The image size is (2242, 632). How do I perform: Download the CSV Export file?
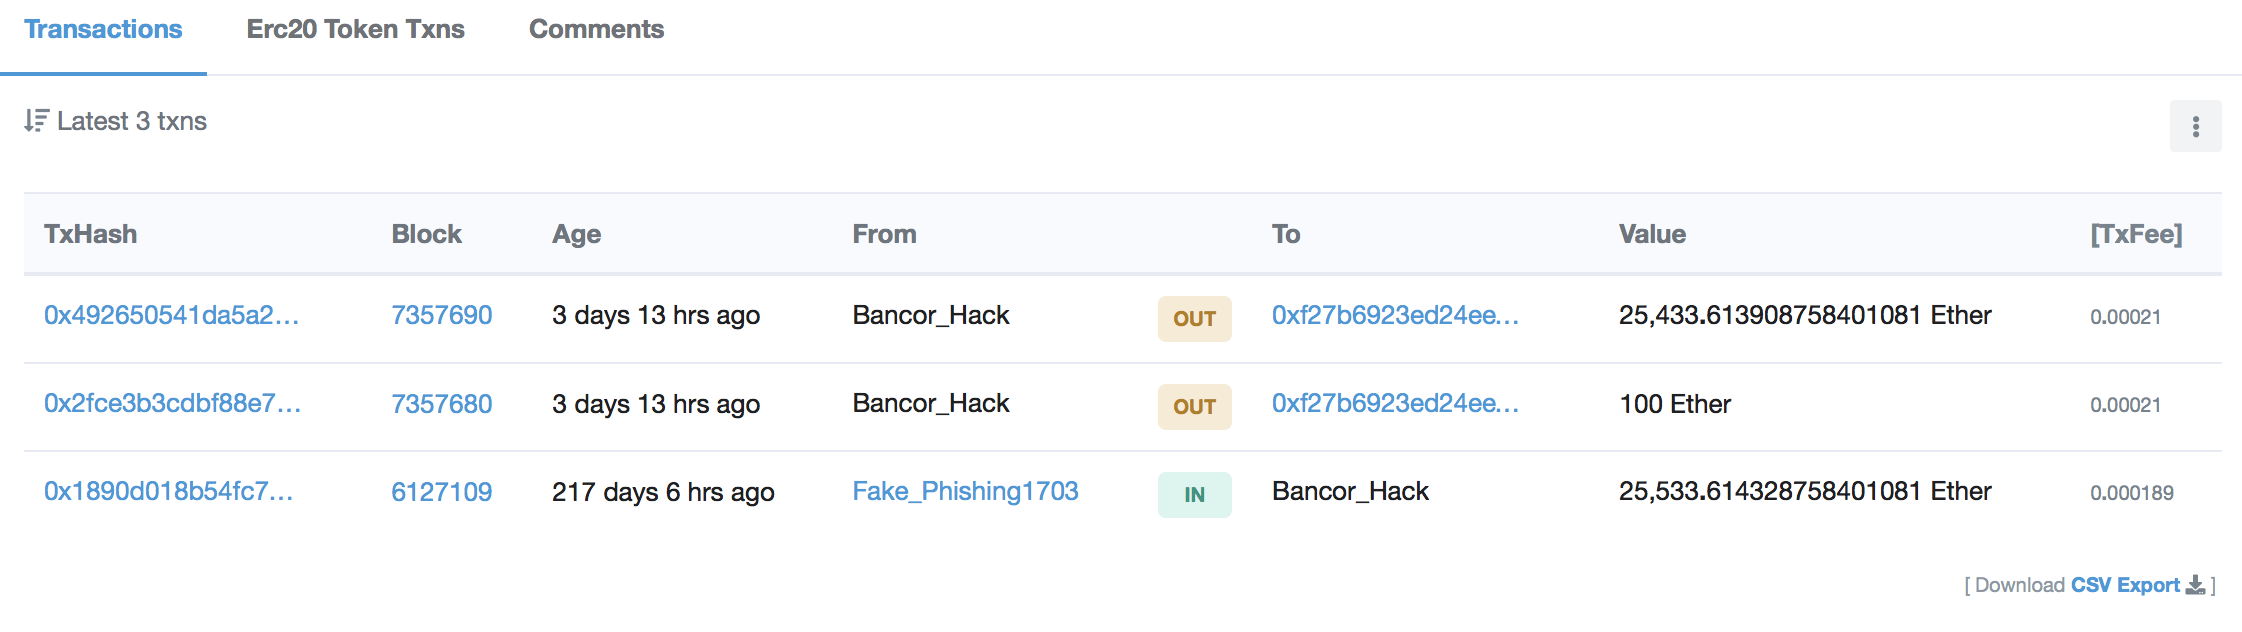[x=2125, y=585]
